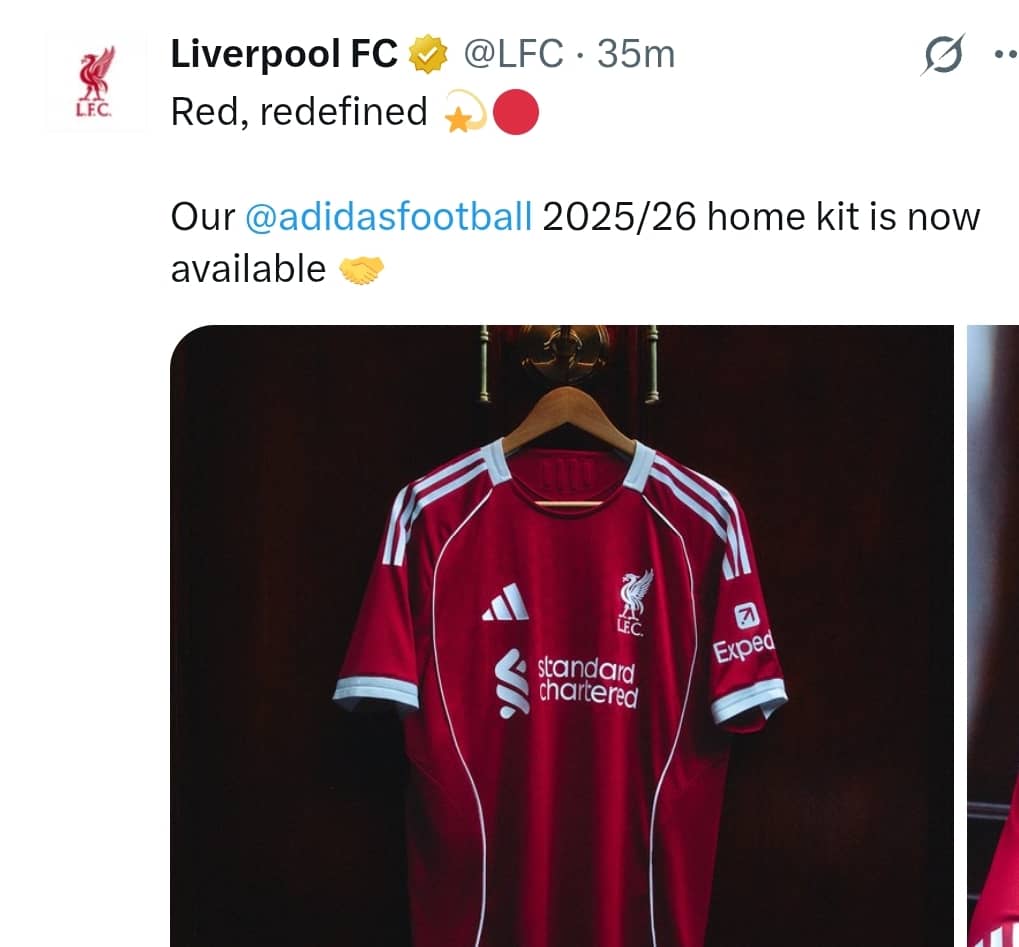Viewport: 1019px width, 947px height.
Task: Open the post's more options ellipsis
Action: click(x=1007, y=55)
